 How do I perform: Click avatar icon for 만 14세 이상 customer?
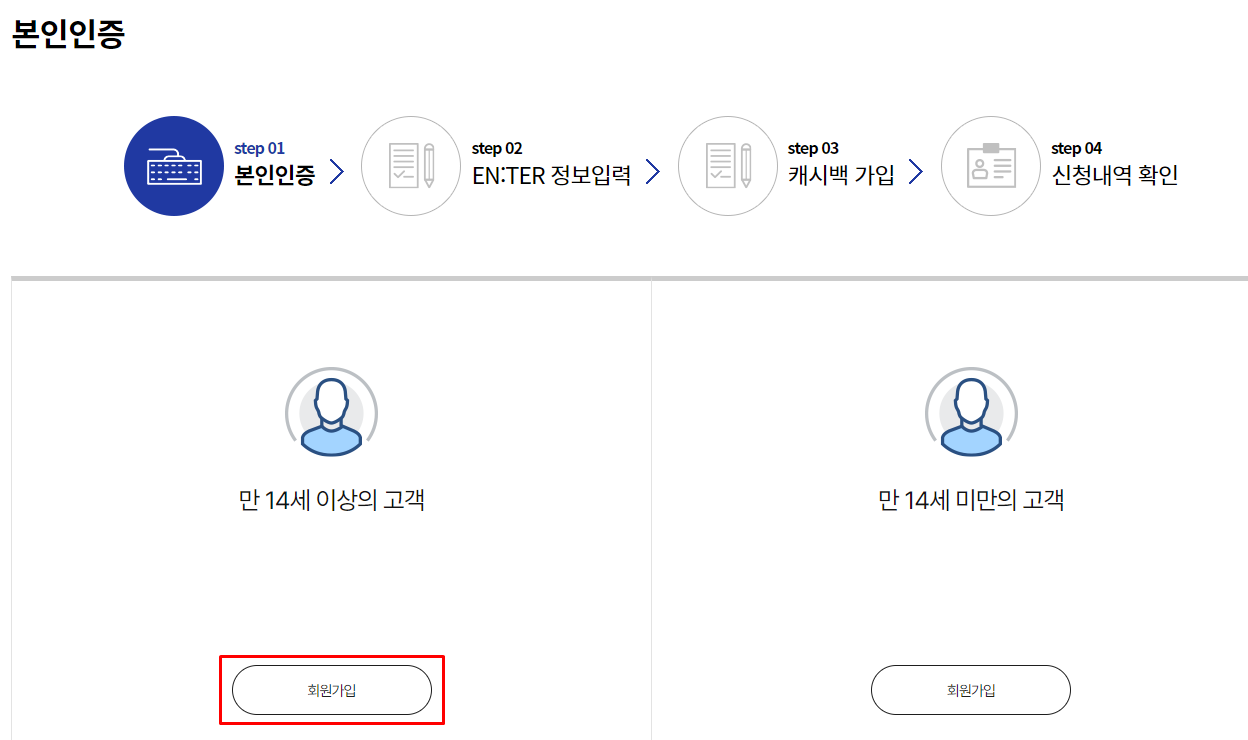331,413
